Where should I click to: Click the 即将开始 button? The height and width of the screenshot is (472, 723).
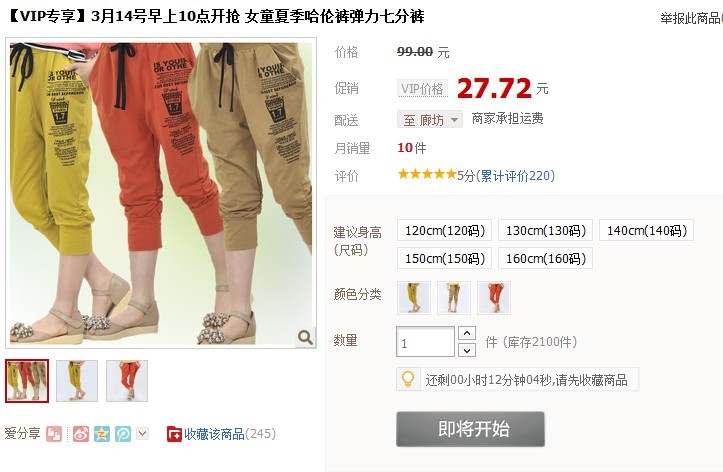(x=470, y=429)
